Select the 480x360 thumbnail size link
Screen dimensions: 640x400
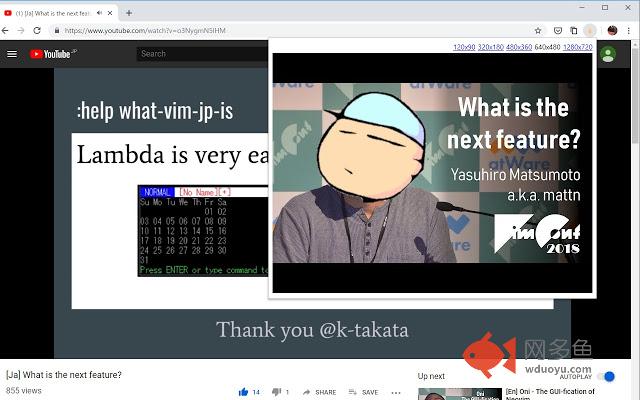519,47
